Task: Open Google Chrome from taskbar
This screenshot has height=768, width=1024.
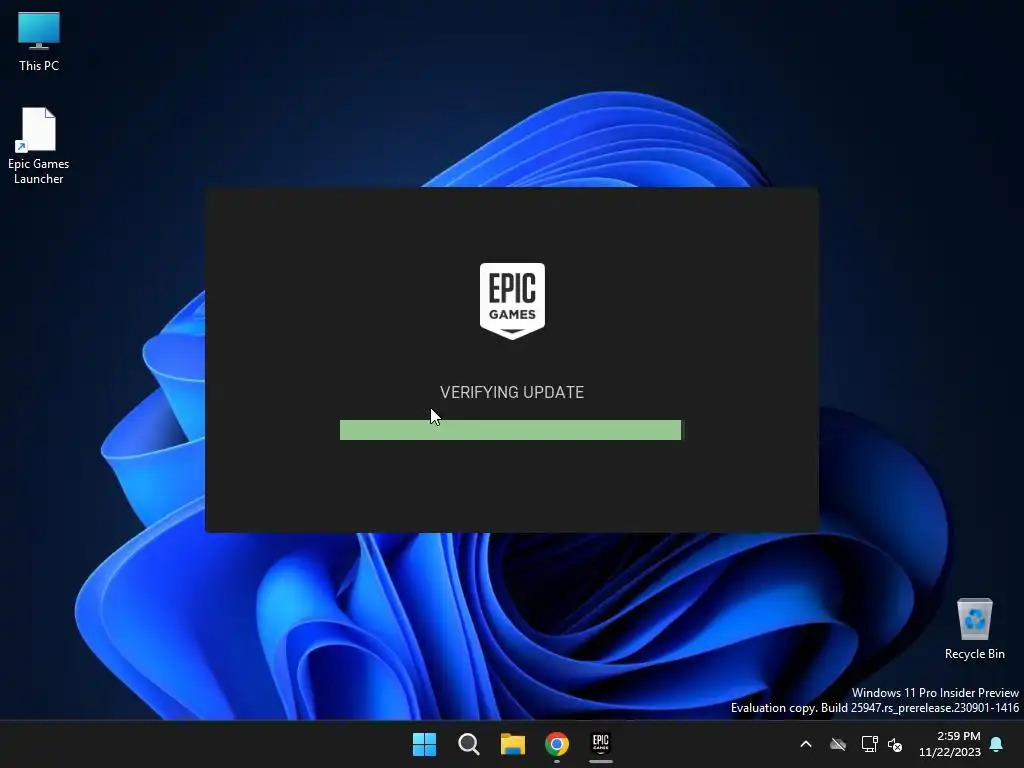Action: click(557, 744)
